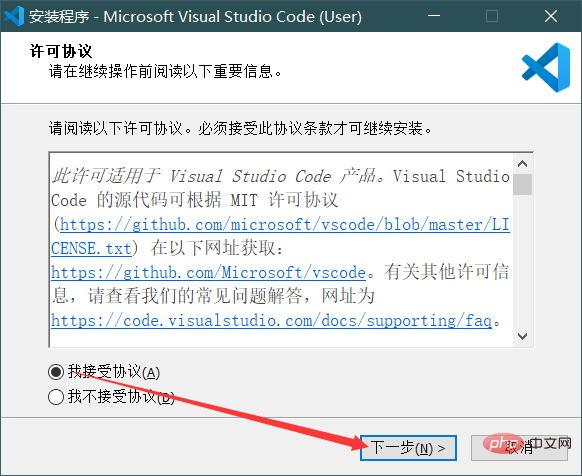Image resolution: width=582 pixels, height=476 pixels.
Task: Click the "下一步(N) >" button
Action: click(408, 448)
